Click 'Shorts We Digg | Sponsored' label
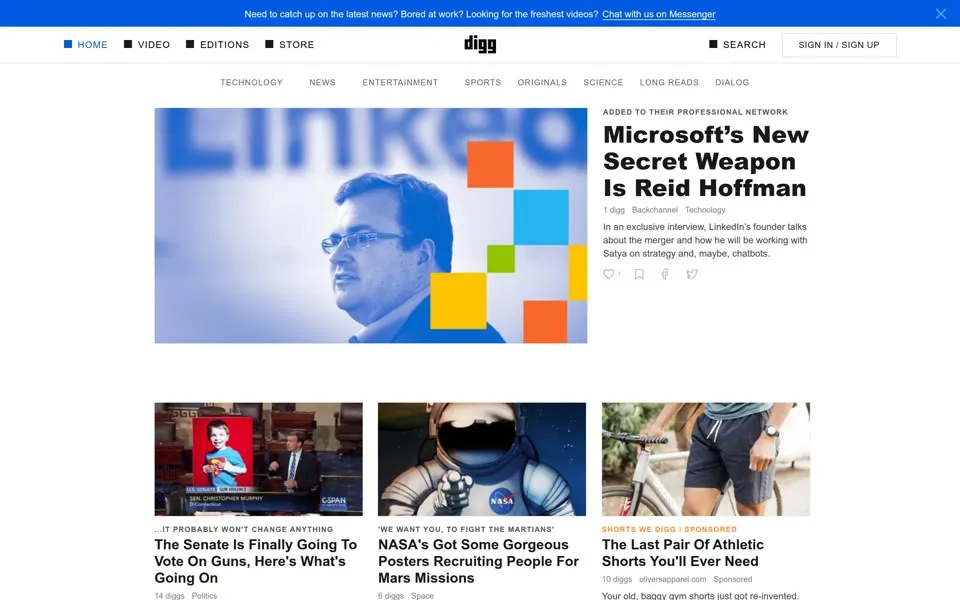Image resolution: width=960 pixels, height=600 pixels. tap(669, 529)
